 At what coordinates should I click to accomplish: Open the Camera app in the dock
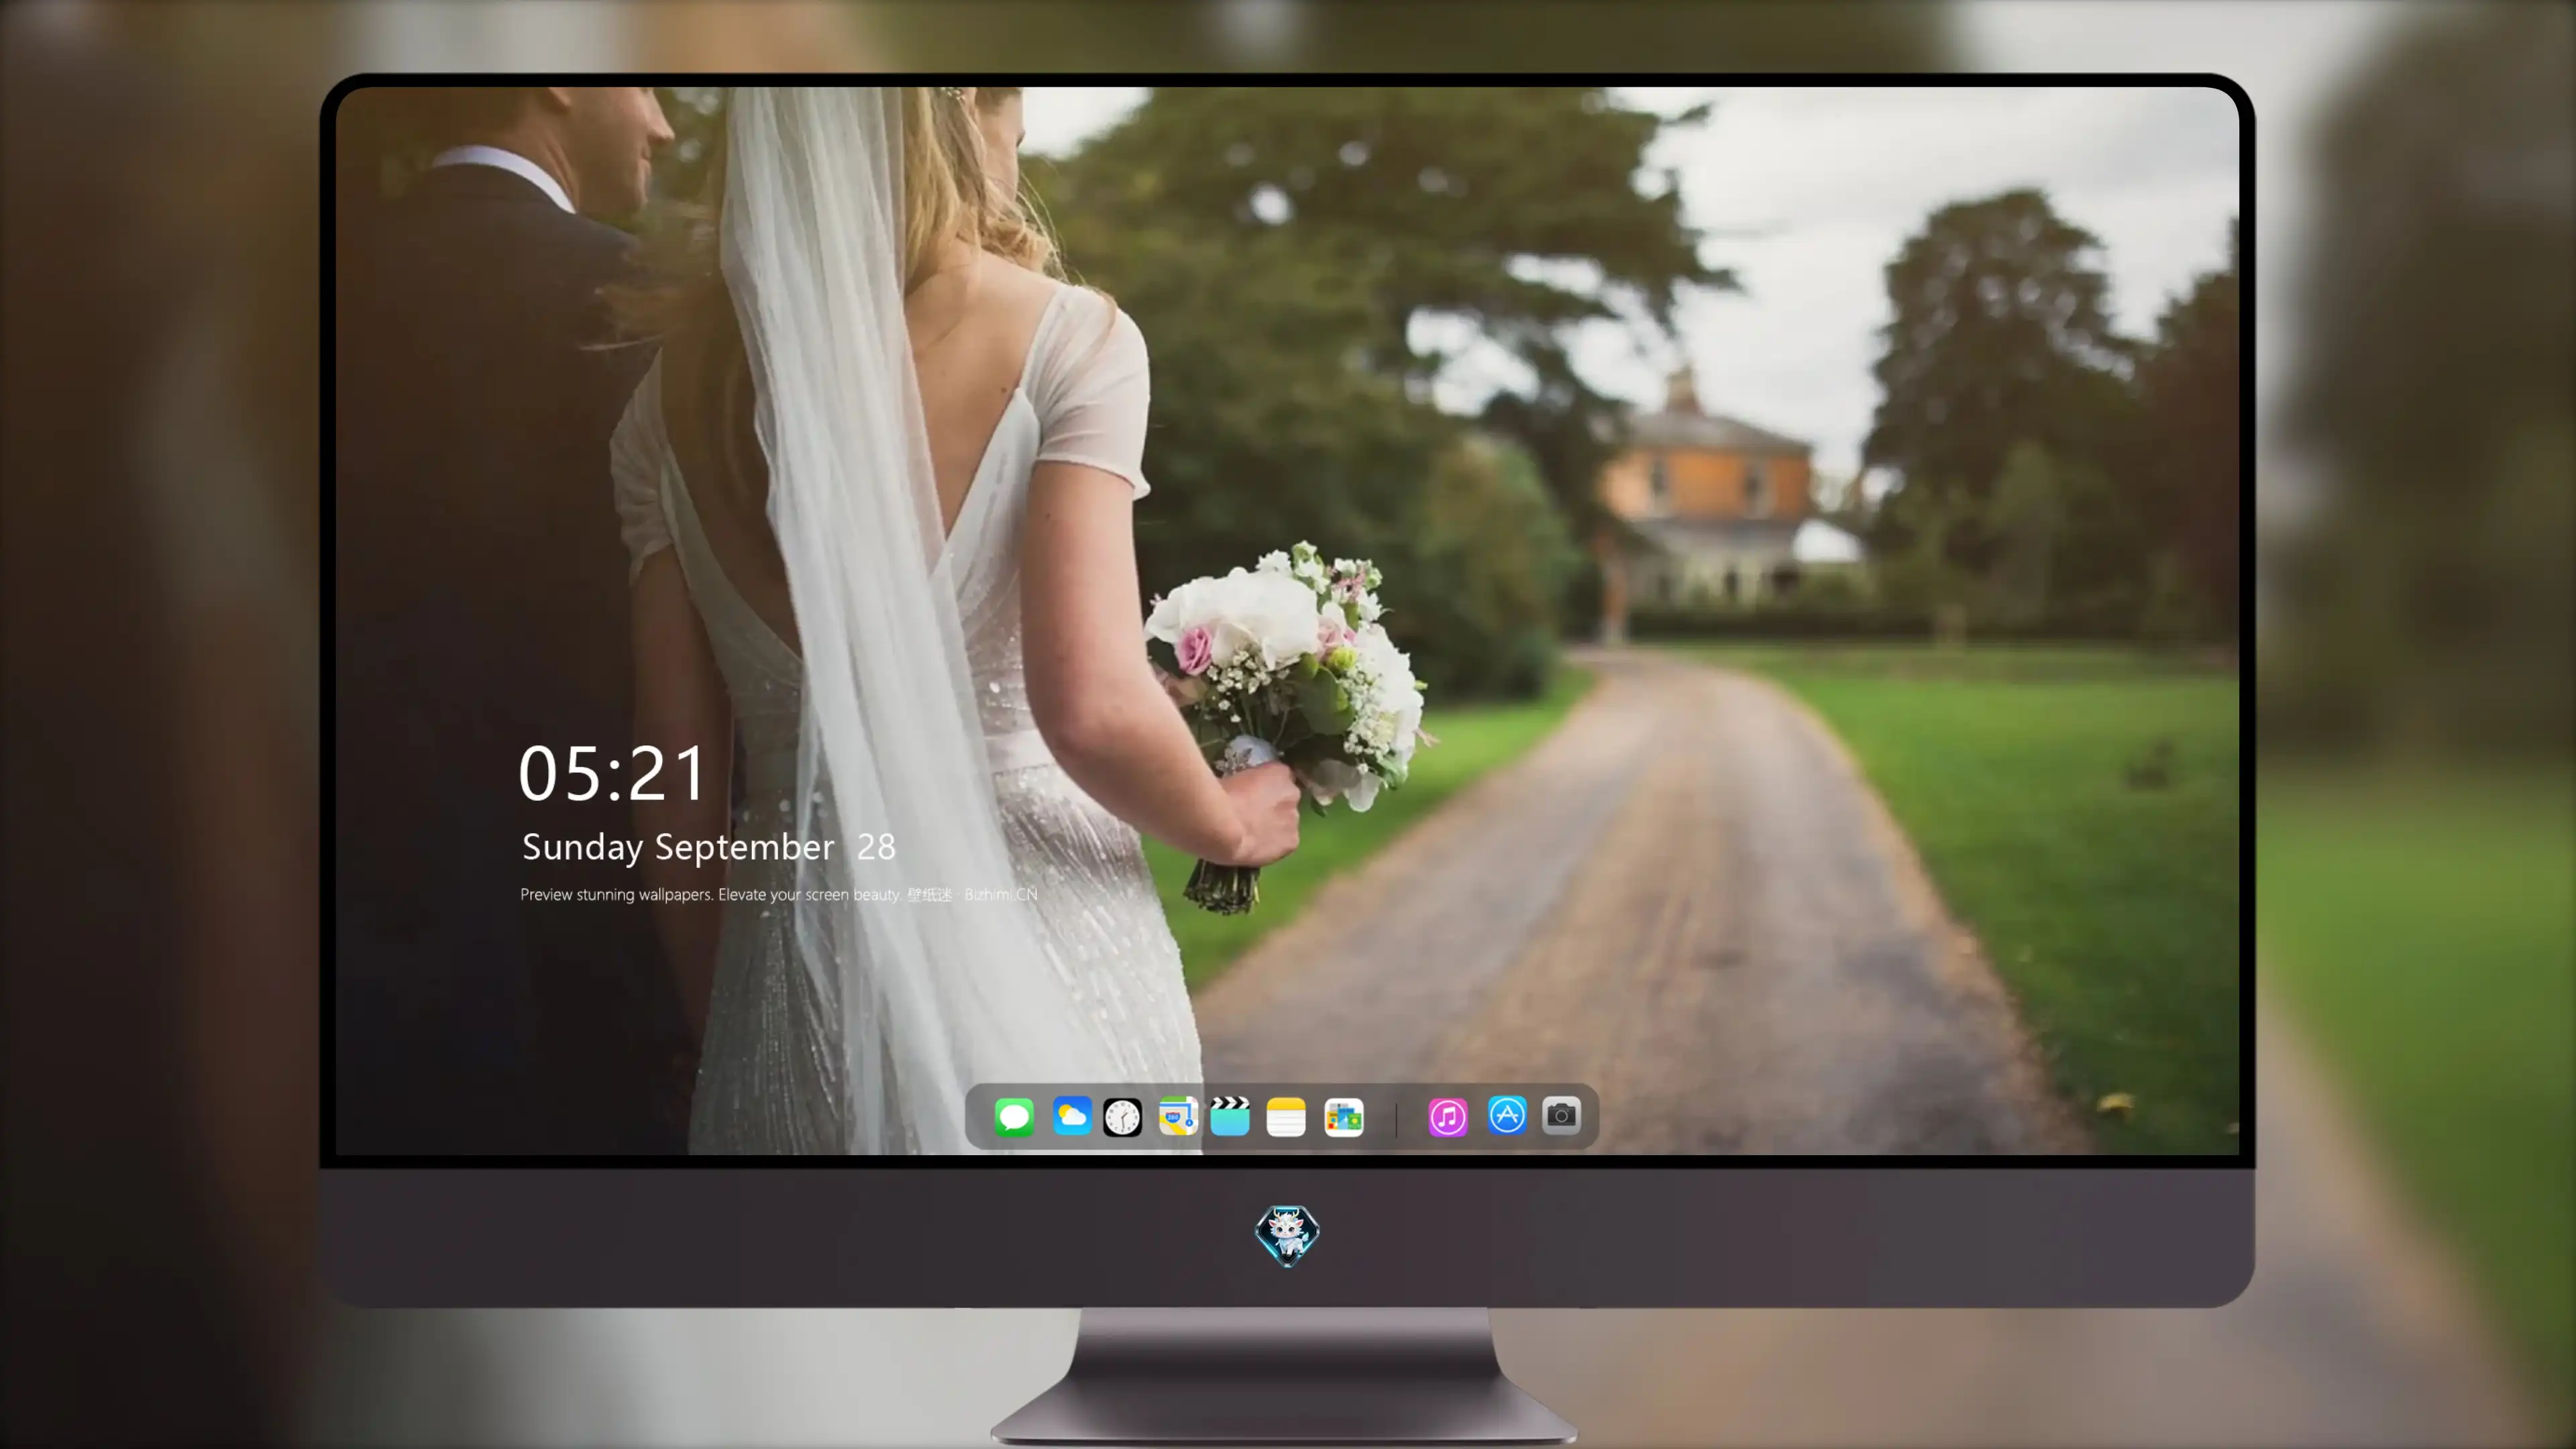(1561, 1115)
